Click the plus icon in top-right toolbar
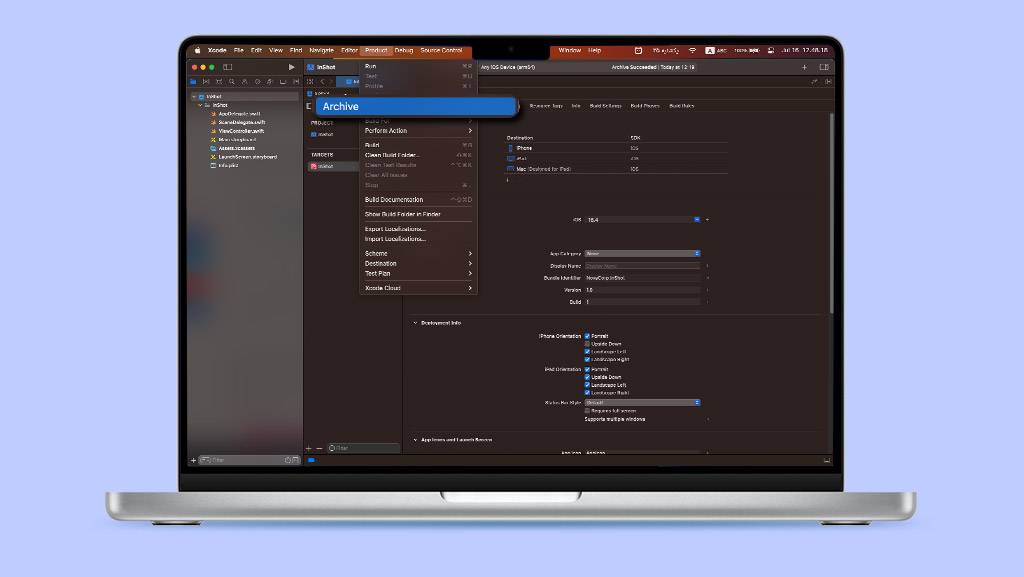1024x577 pixels. point(805,67)
